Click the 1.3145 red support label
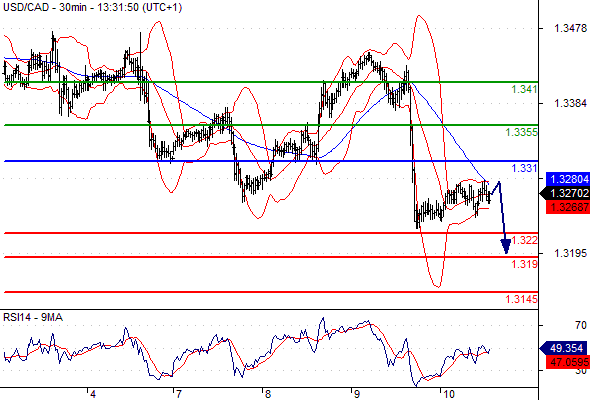Image resolution: width=590 pixels, height=400 pixels. click(x=522, y=299)
